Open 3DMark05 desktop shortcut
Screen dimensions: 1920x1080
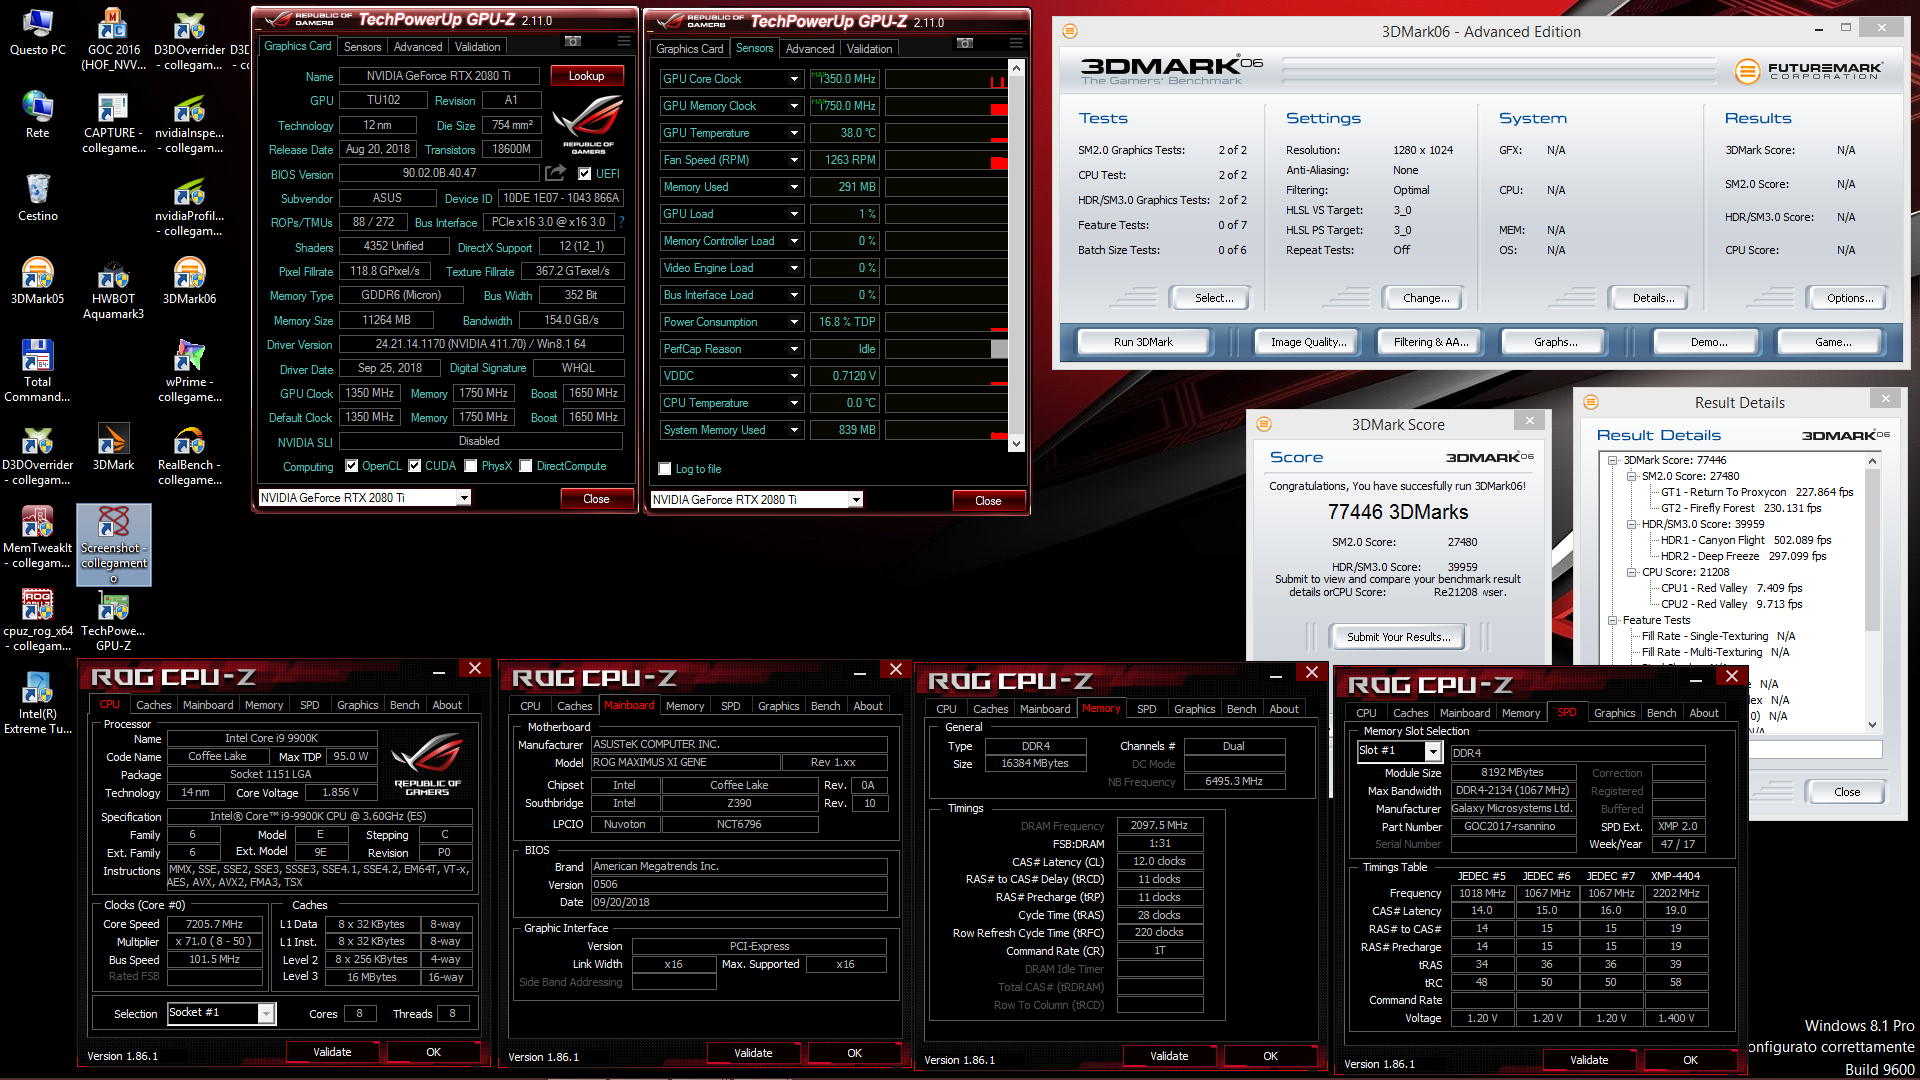pos(38,281)
